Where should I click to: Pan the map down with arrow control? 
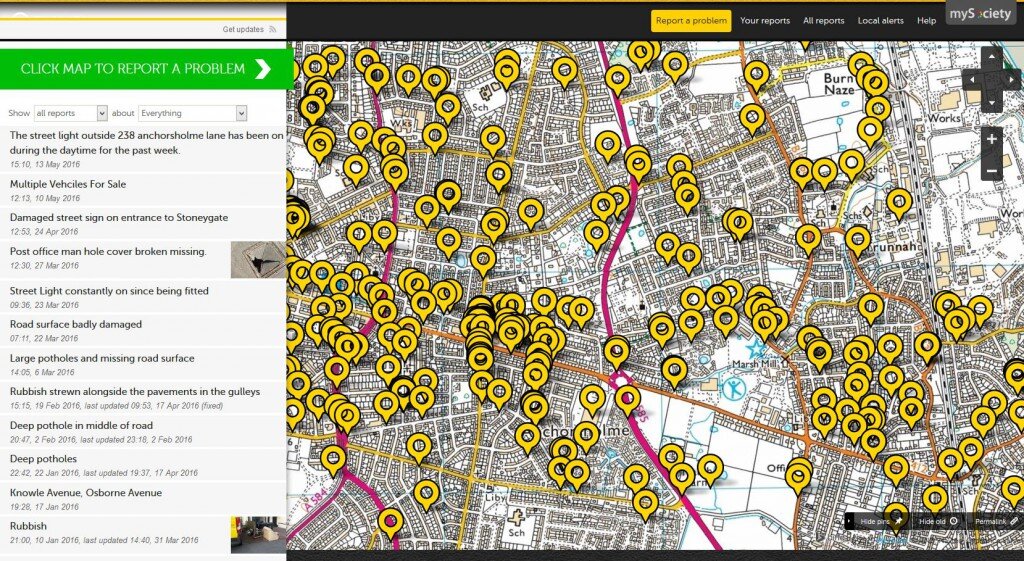coord(991,102)
